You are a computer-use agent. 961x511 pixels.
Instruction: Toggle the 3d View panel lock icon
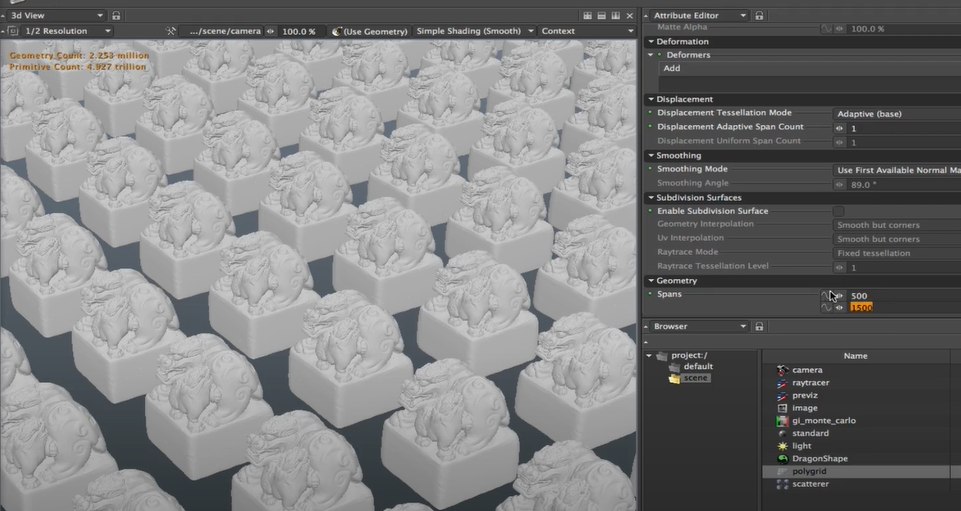(116, 15)
